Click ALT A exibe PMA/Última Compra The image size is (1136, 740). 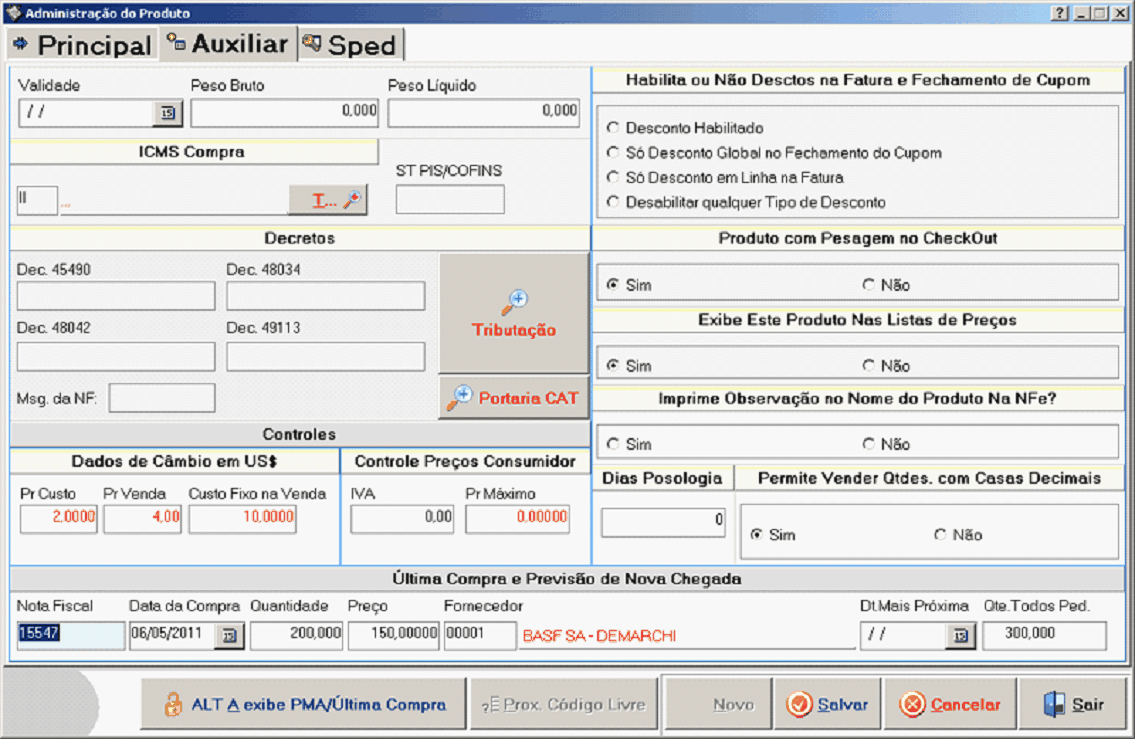(x=304, y=705)
